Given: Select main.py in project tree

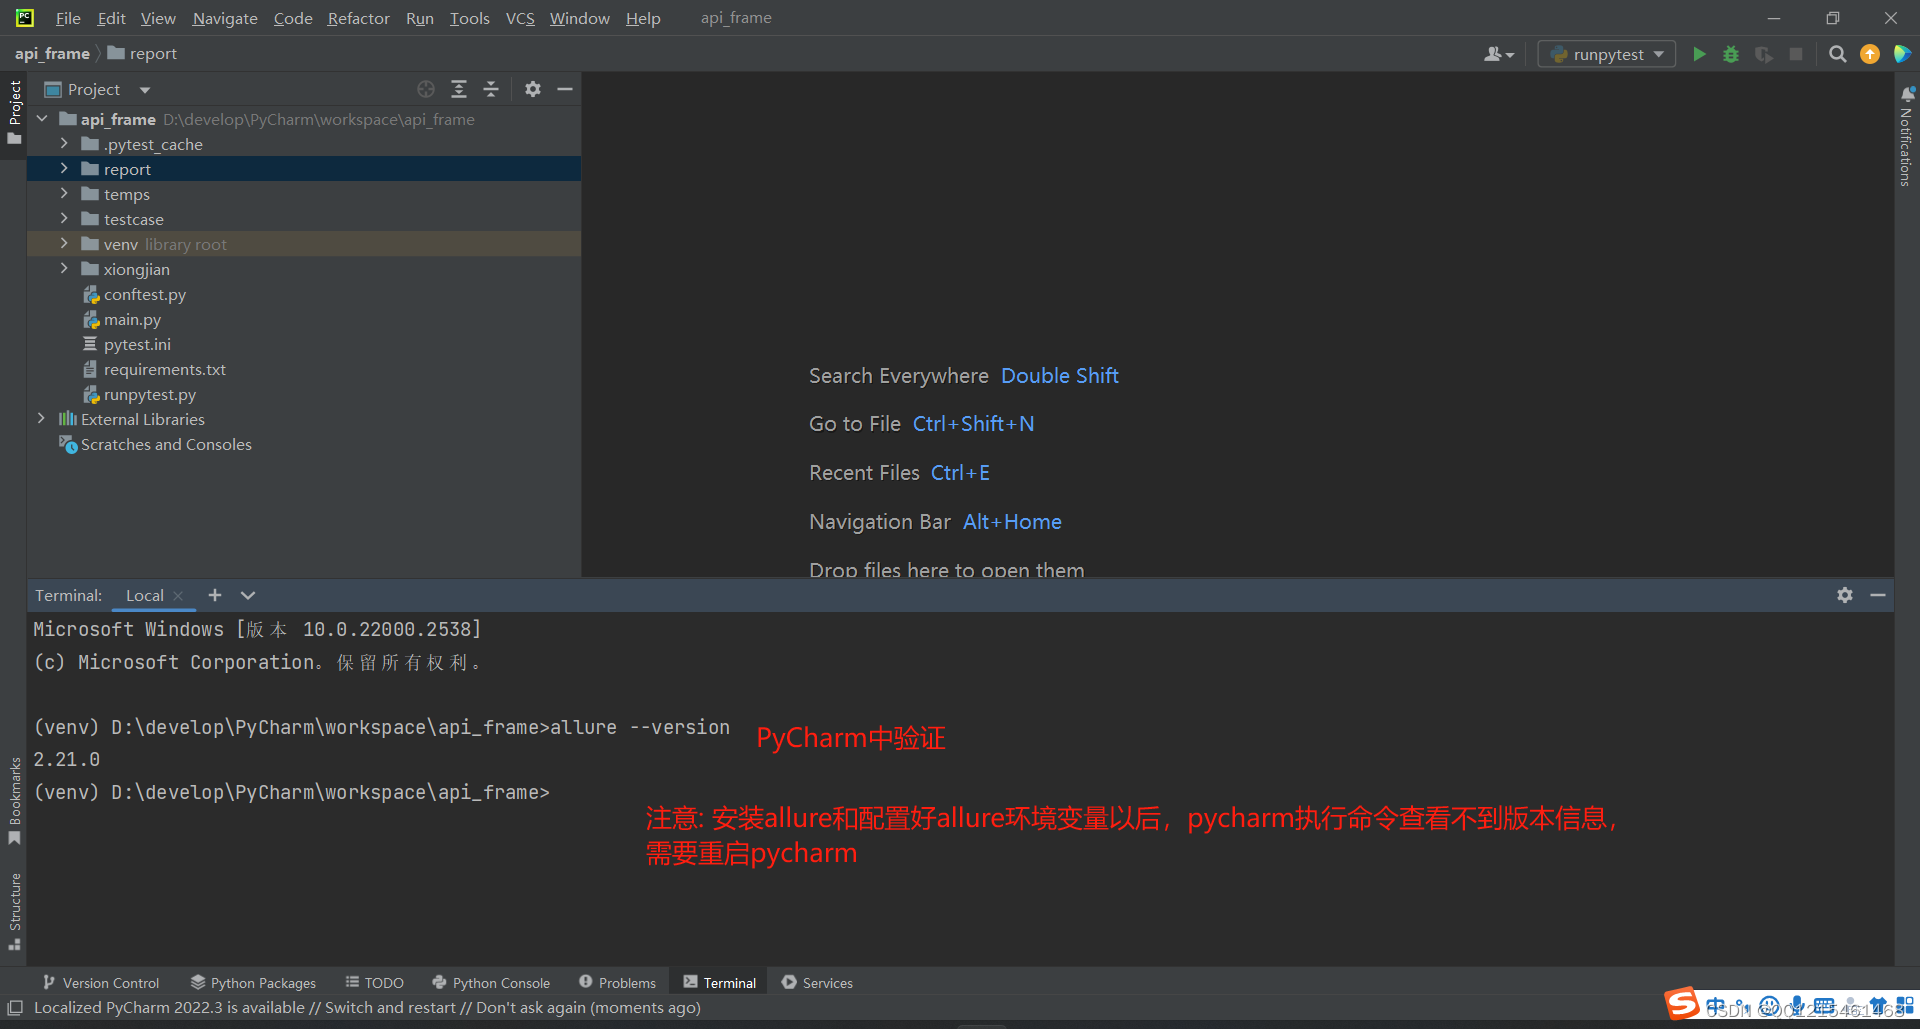Looking at the screenshot, I should [x=132, y=319].
